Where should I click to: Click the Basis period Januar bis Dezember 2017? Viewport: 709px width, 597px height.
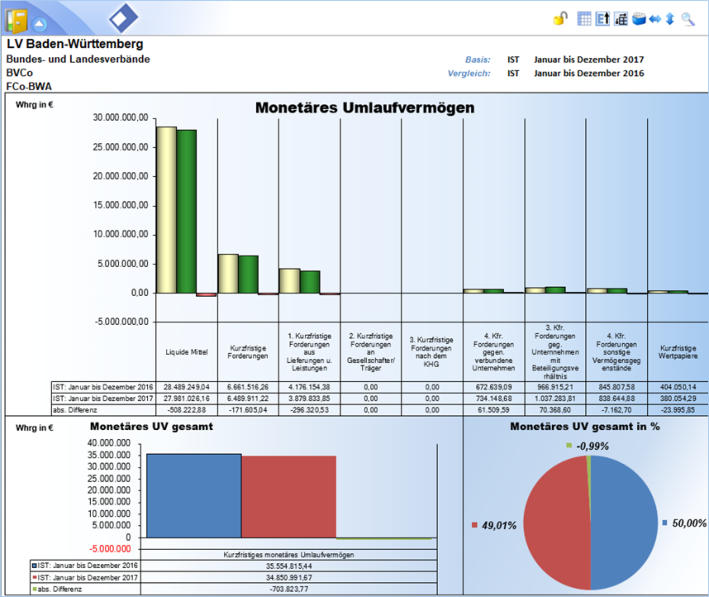pos(588,59)
